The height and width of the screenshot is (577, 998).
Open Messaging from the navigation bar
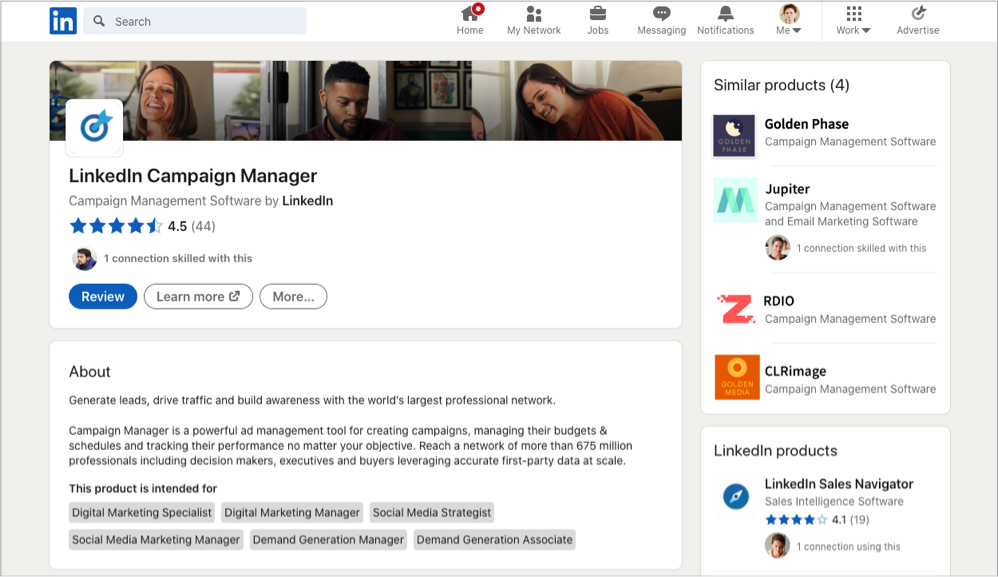pyautogui.click(x=661, y=20)
